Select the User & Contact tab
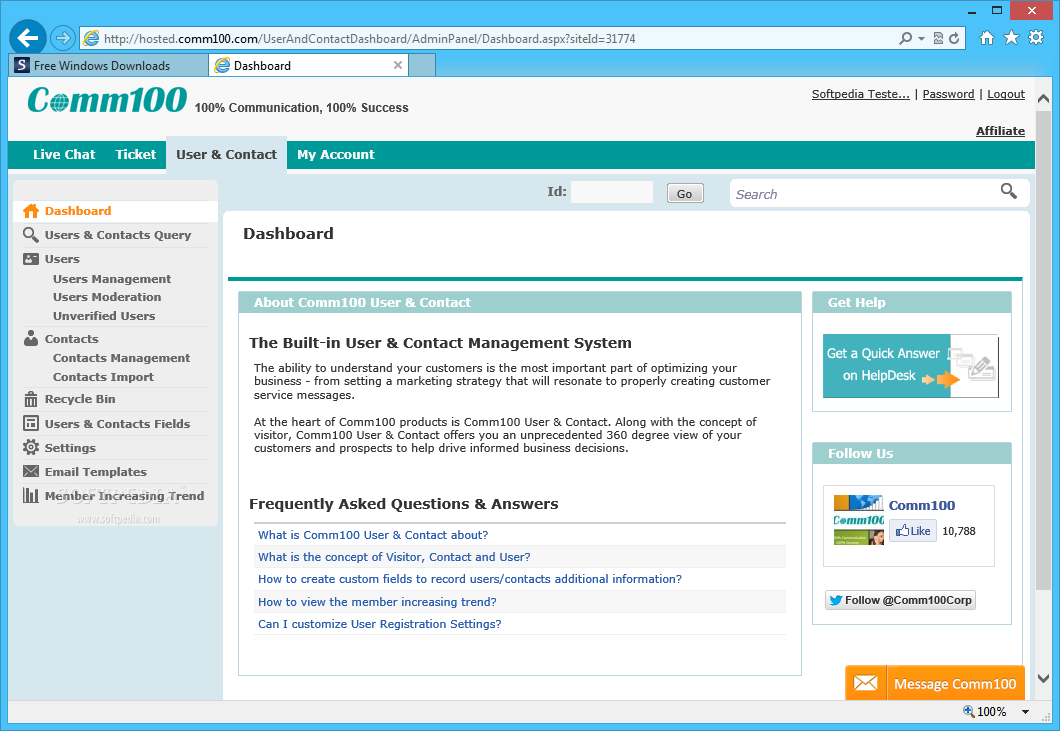The height and width of the screenshot is (731, 1060). (226, 155)
